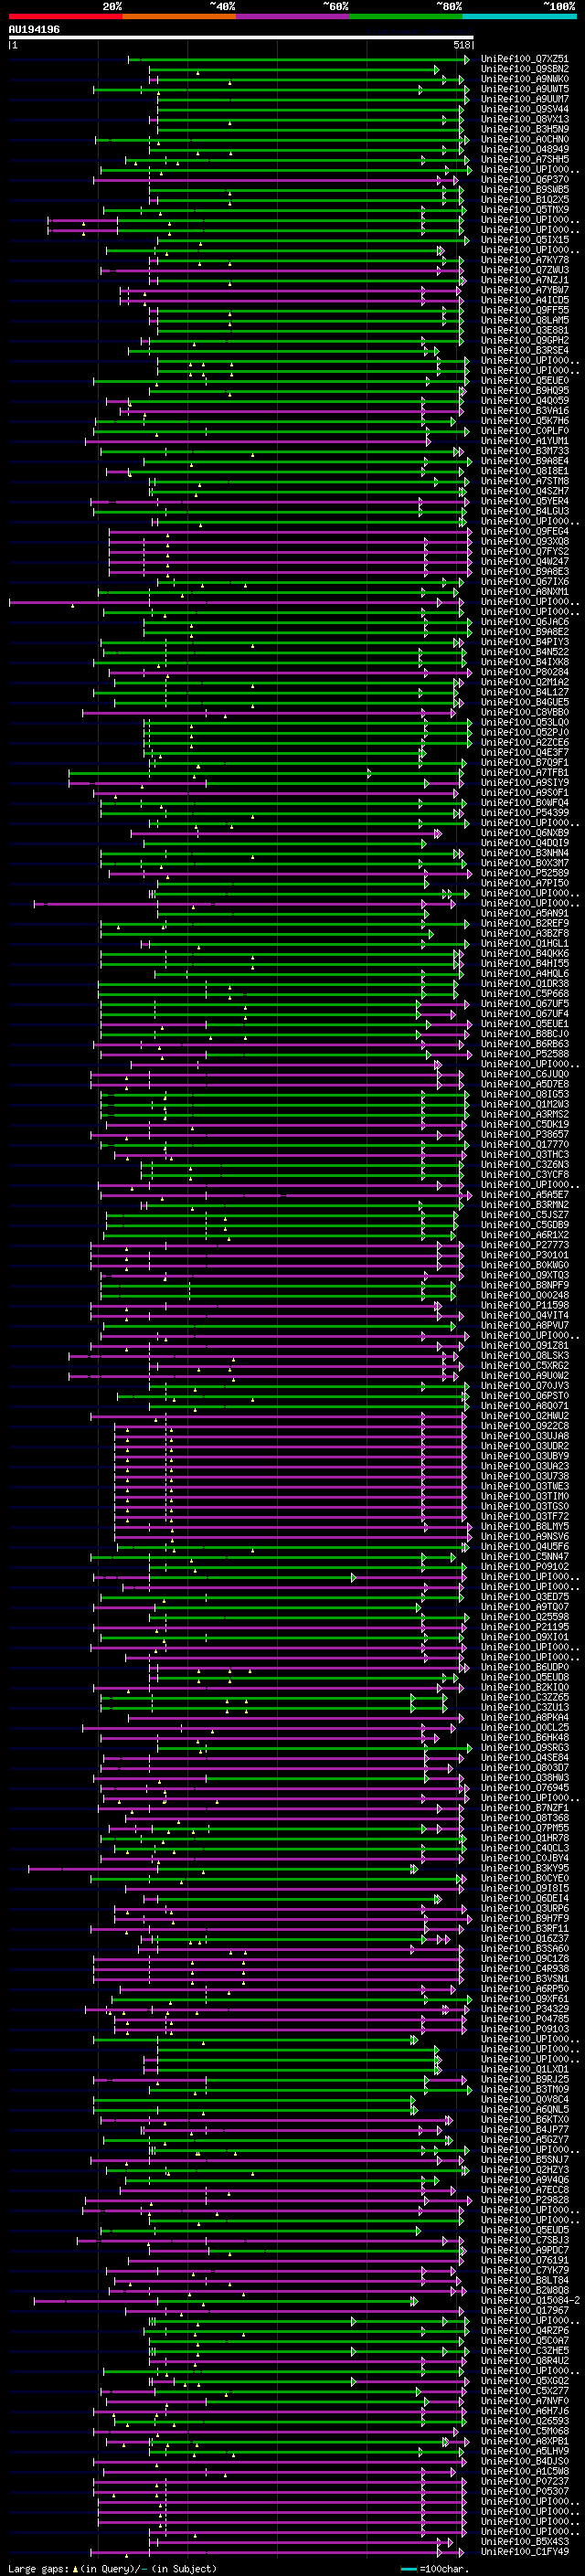Choose UniRef100_Q15084-2 isoform label
The width and height of the screenshot is (585, 2576).
point(530,2300)
